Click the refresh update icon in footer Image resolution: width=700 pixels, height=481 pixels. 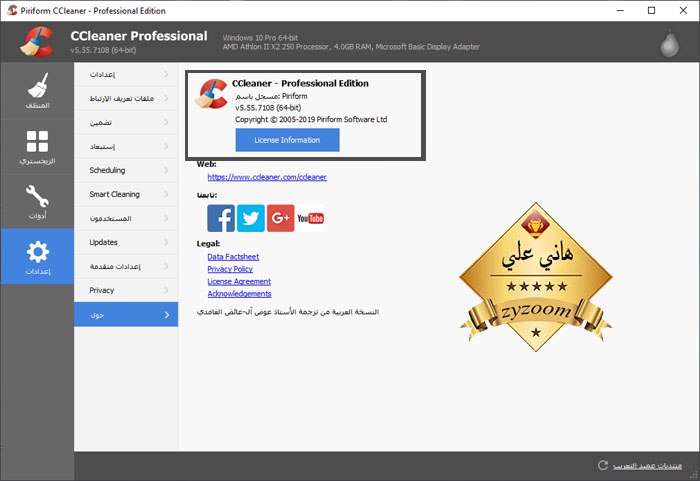(603, 465)
